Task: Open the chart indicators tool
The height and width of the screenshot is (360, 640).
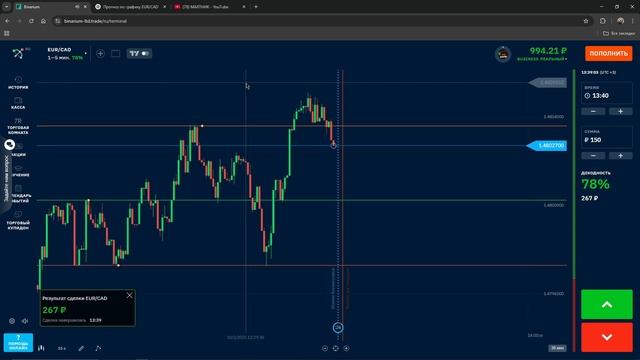Action: pos(98,348)
